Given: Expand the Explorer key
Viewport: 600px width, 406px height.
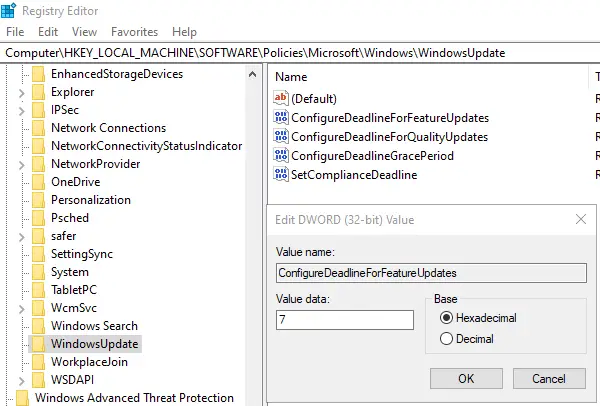Looking at the screenshot, I should pos(22,93).
